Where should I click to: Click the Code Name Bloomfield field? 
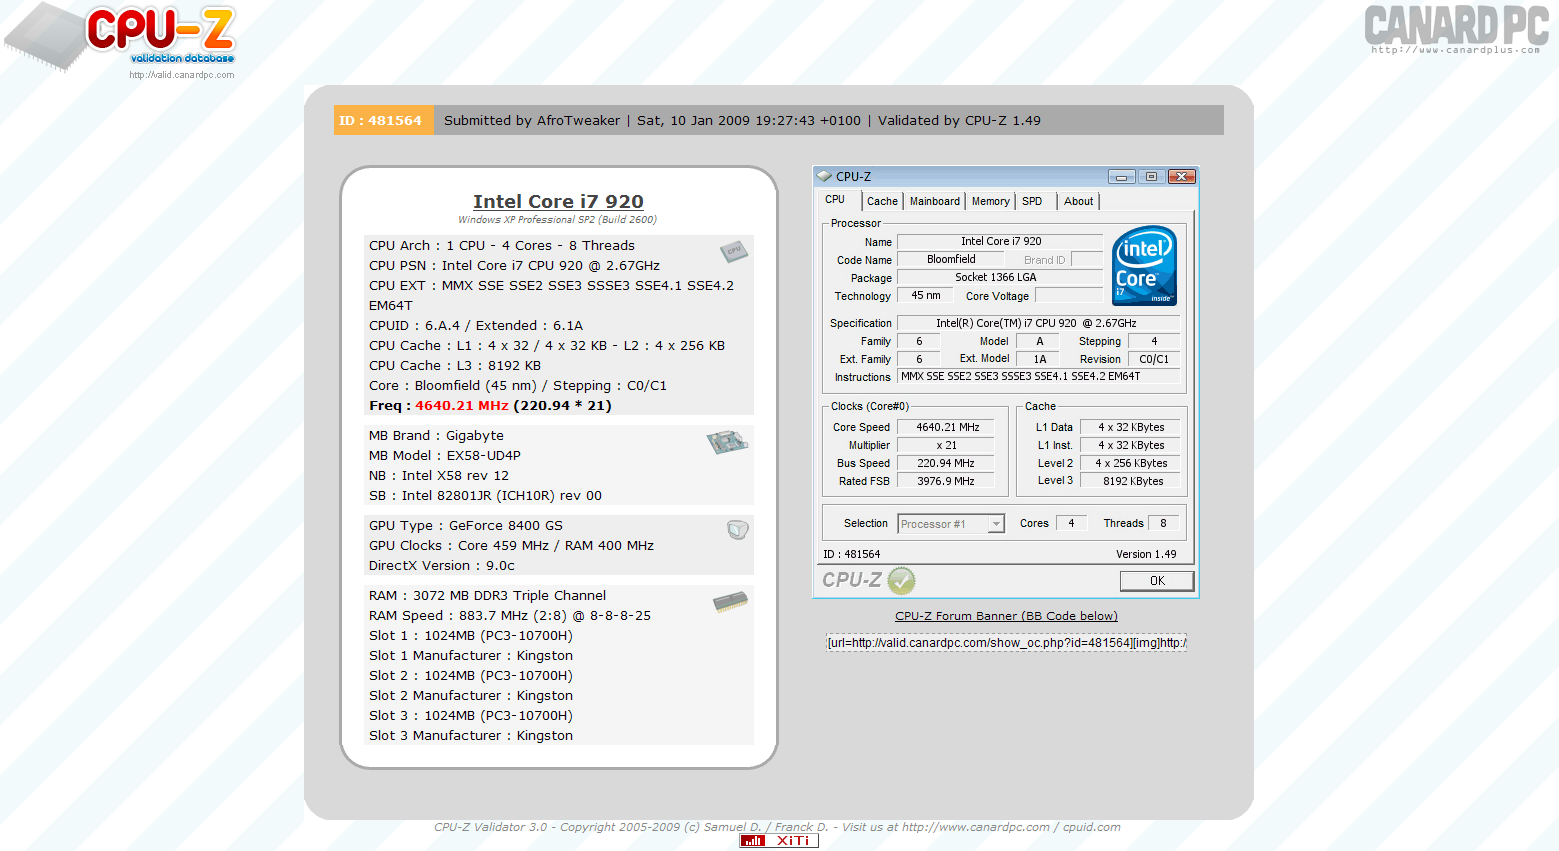pos(951,259)
